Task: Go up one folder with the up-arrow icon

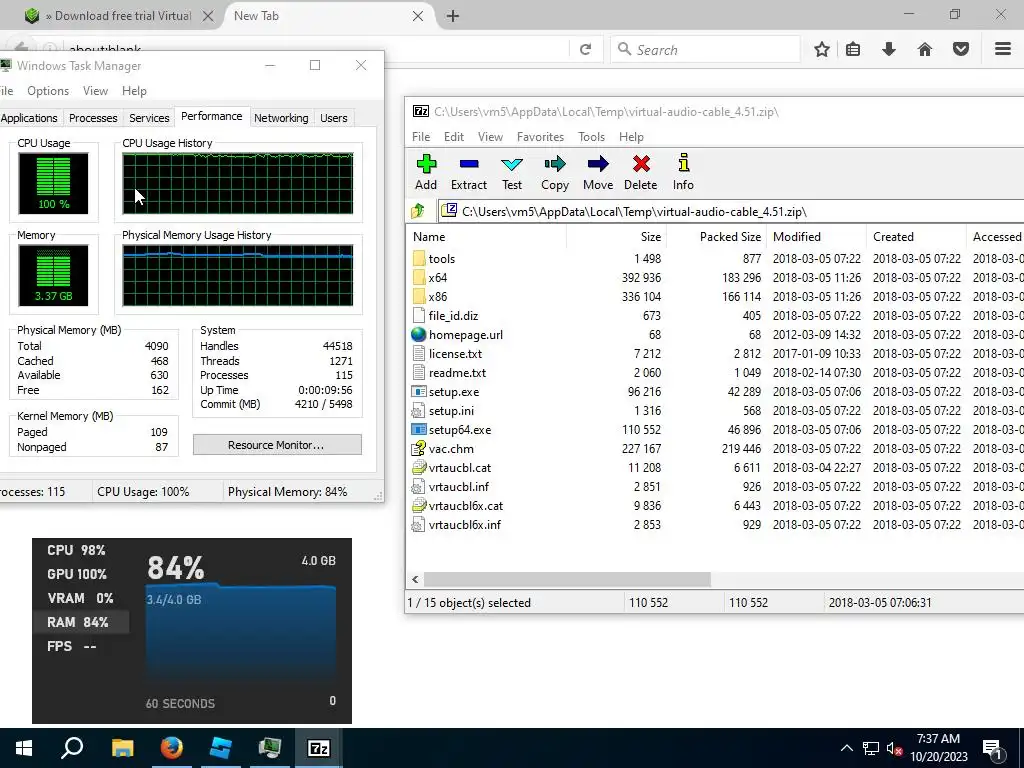Action: click(418, 211)
